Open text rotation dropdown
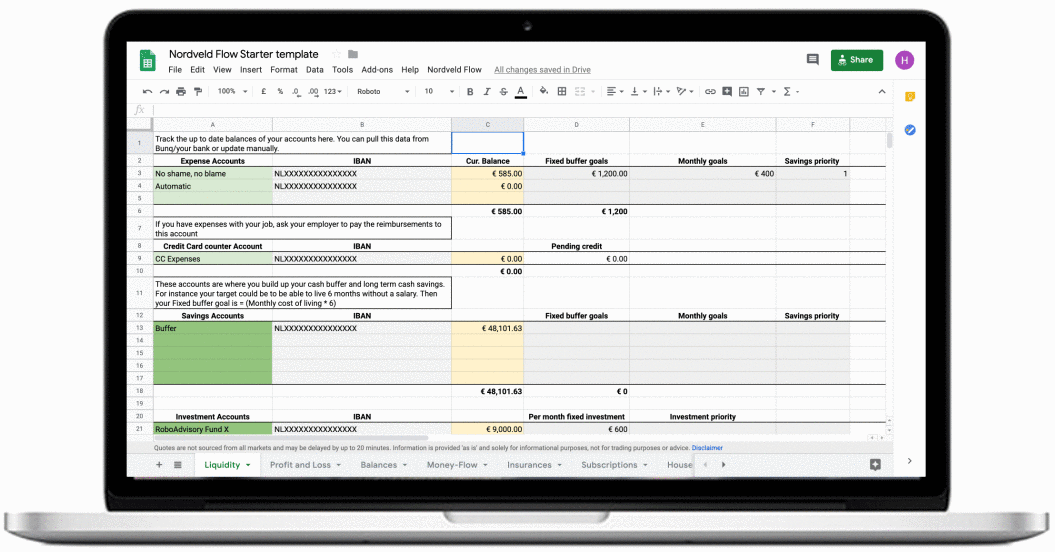 tap(685, 92)
